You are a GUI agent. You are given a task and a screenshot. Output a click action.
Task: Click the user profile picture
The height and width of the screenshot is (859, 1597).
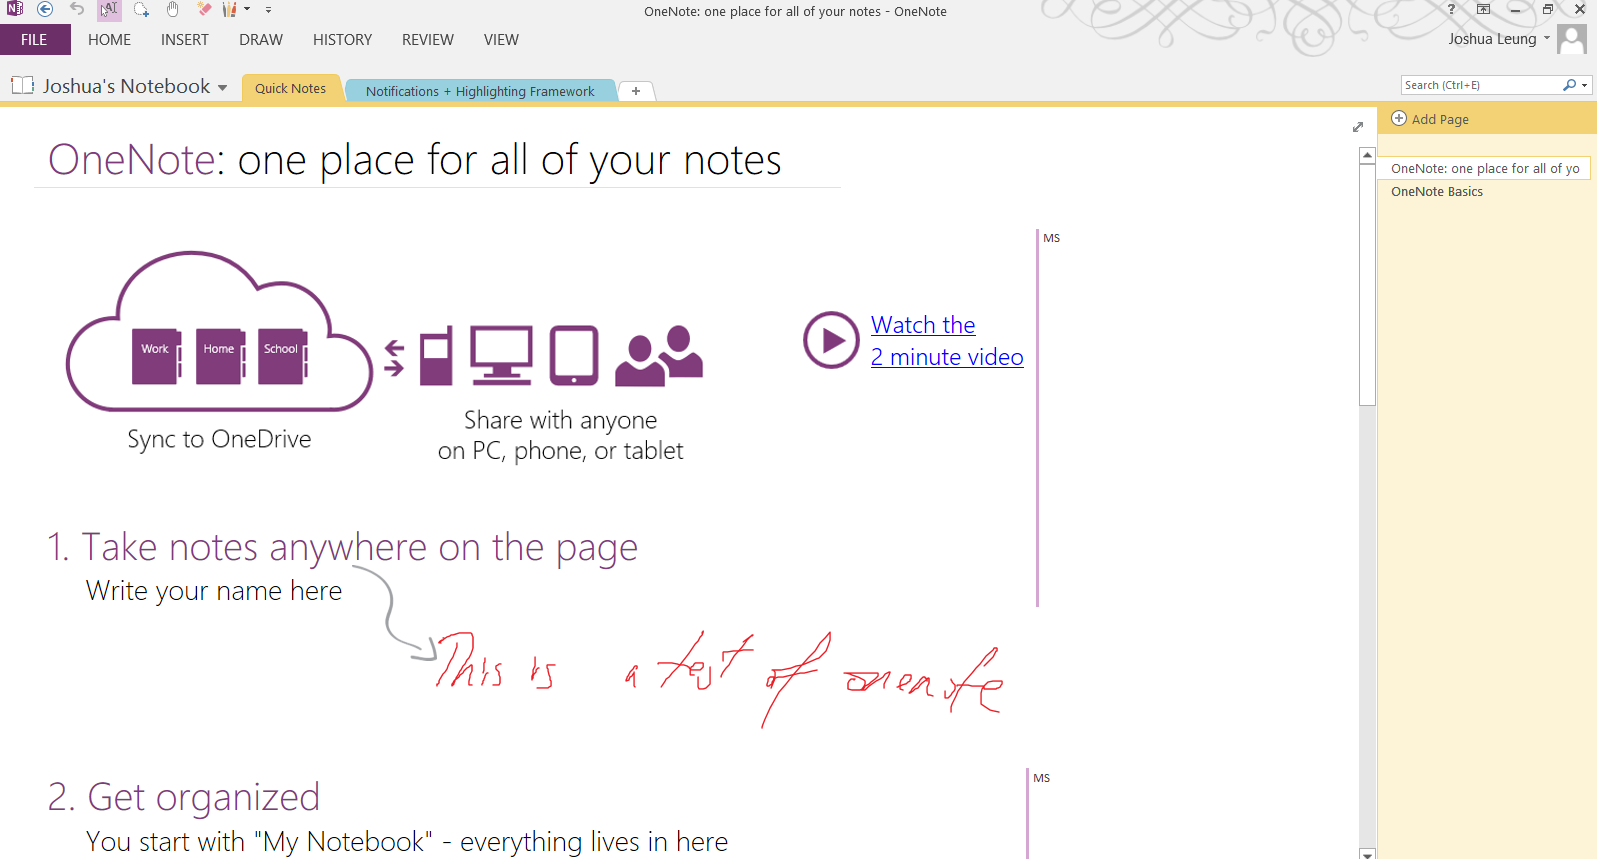click(1572, 40)
